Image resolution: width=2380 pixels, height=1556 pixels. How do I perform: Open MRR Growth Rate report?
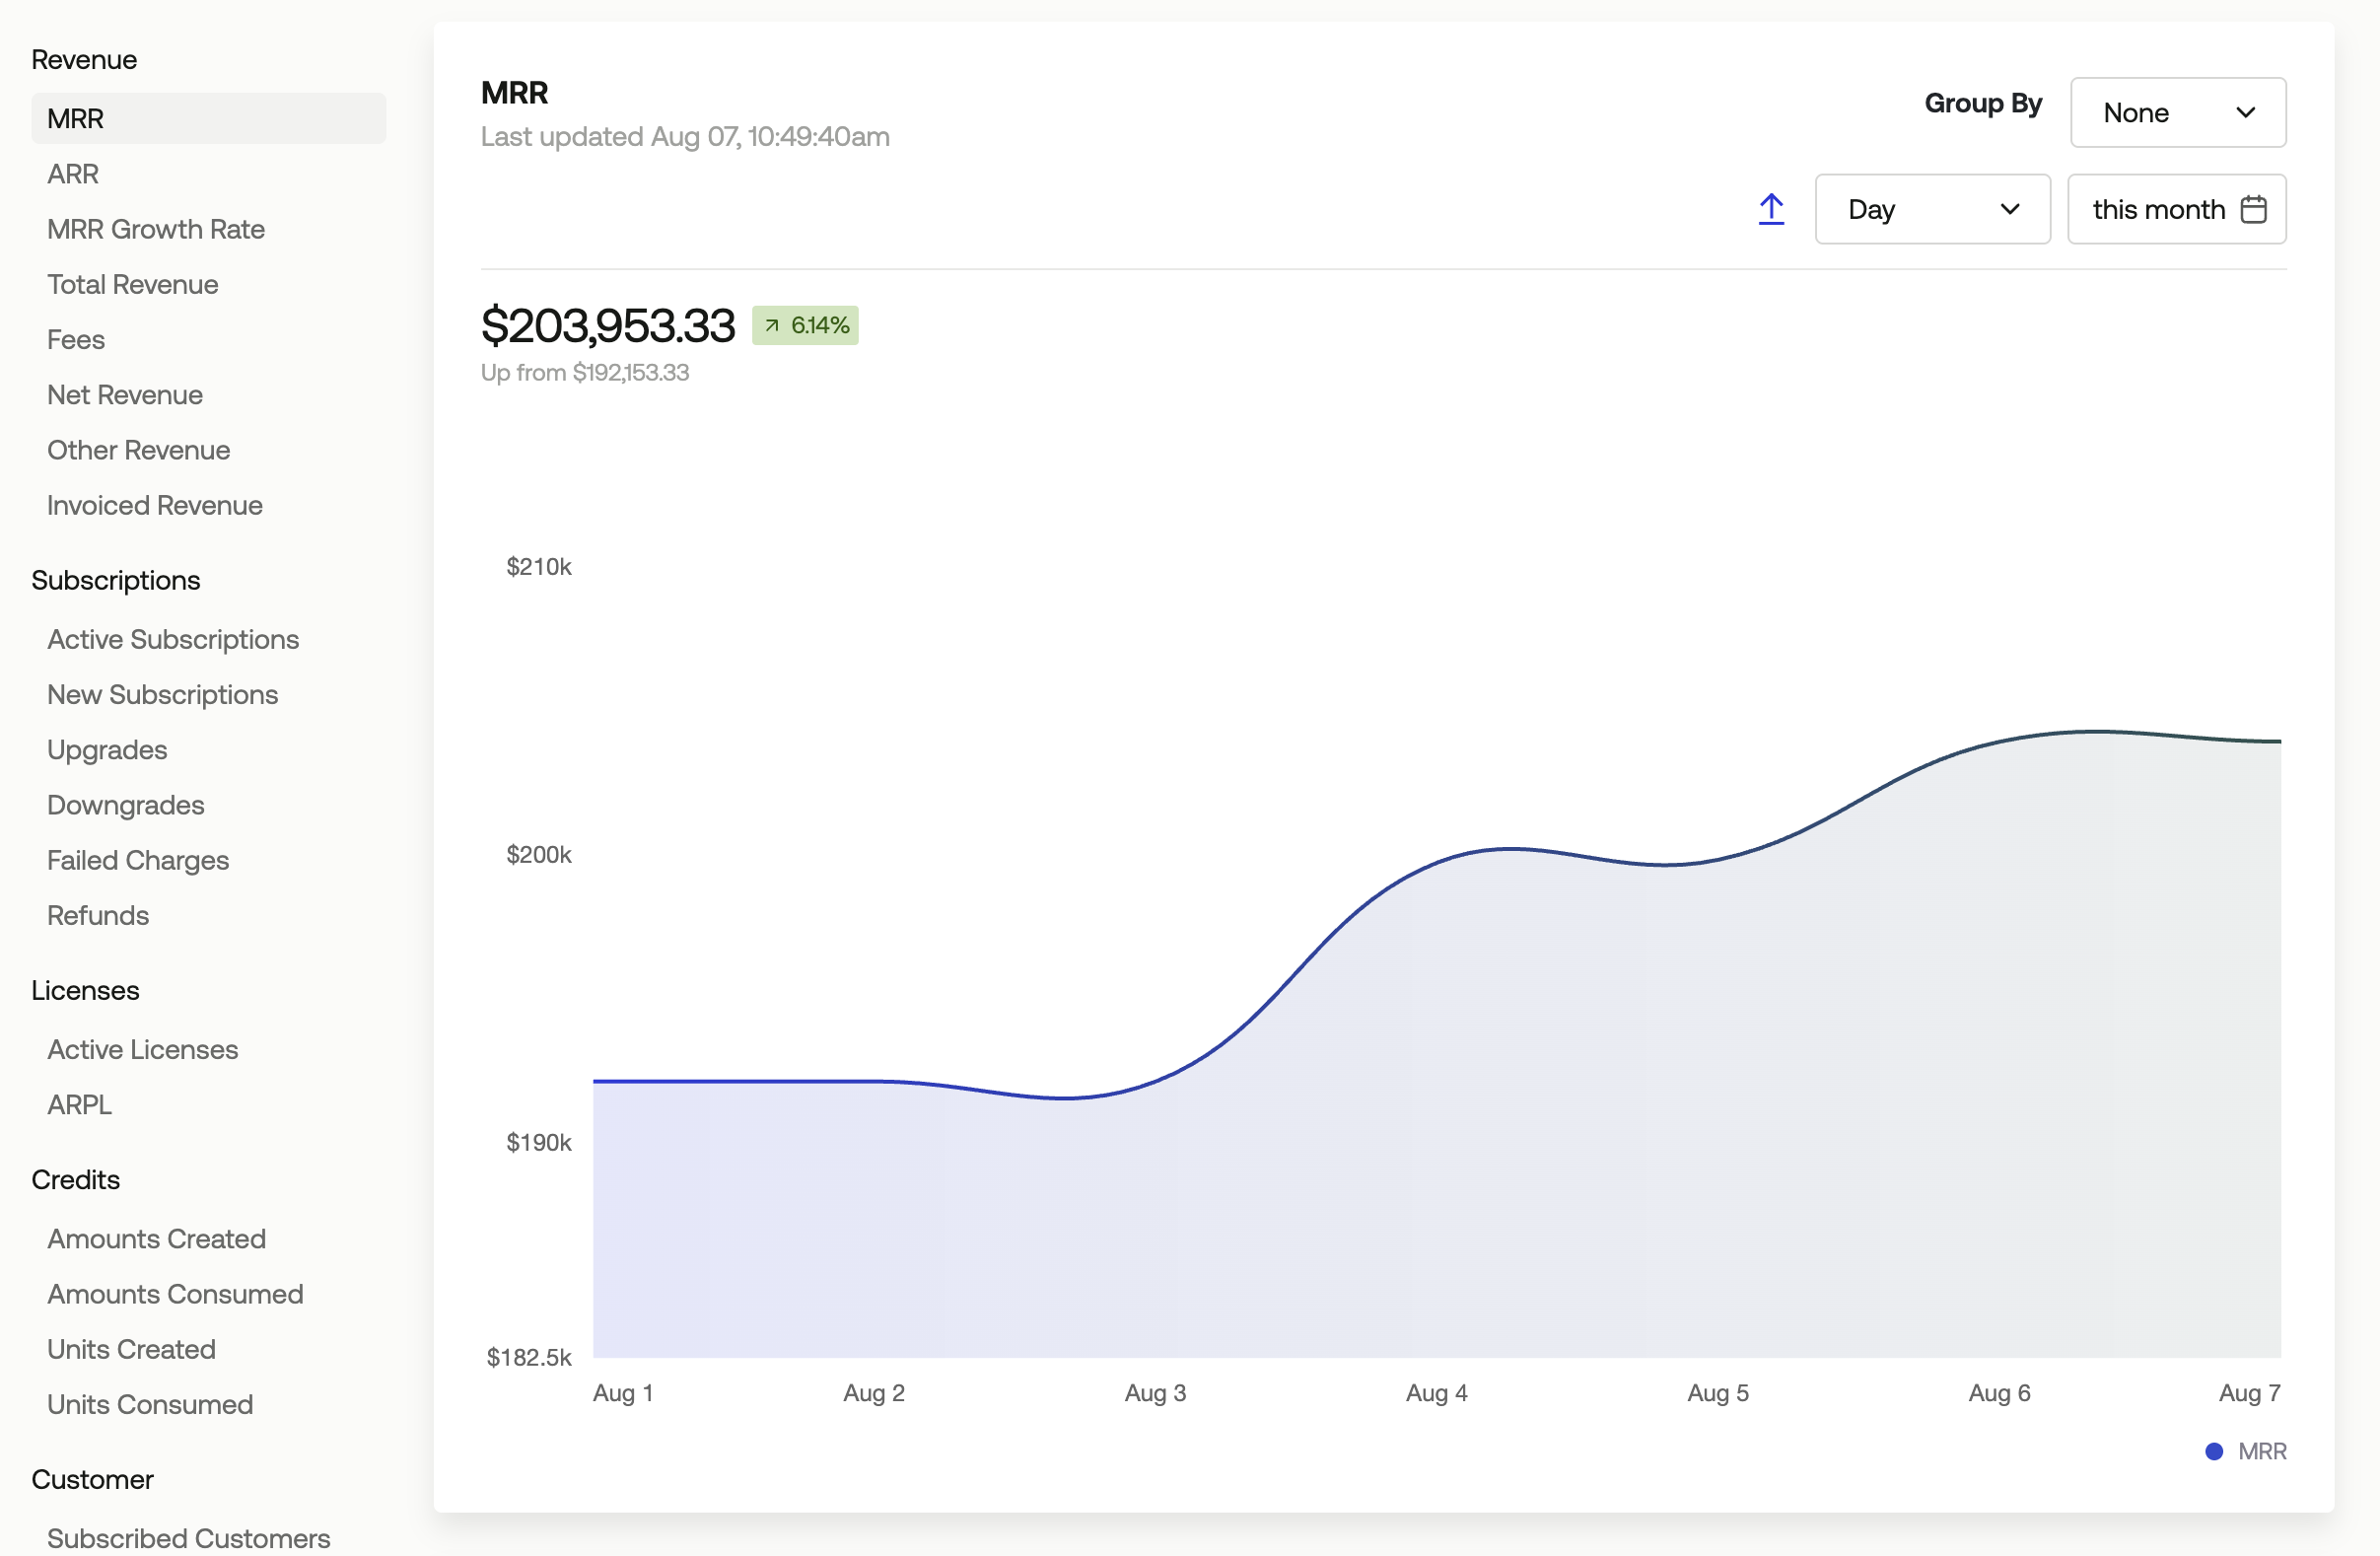point(156,229)
